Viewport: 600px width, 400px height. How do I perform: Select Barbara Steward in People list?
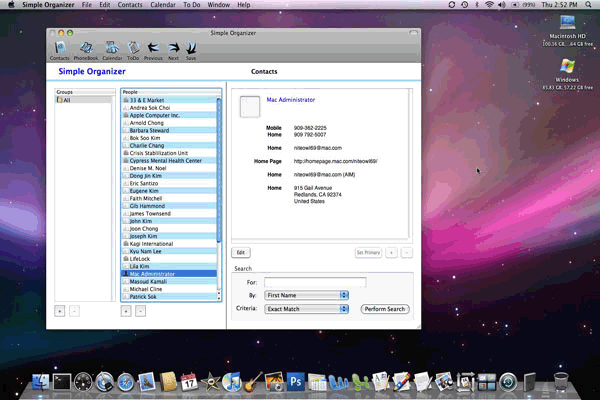pyautogui.click(x=169, y=130)
